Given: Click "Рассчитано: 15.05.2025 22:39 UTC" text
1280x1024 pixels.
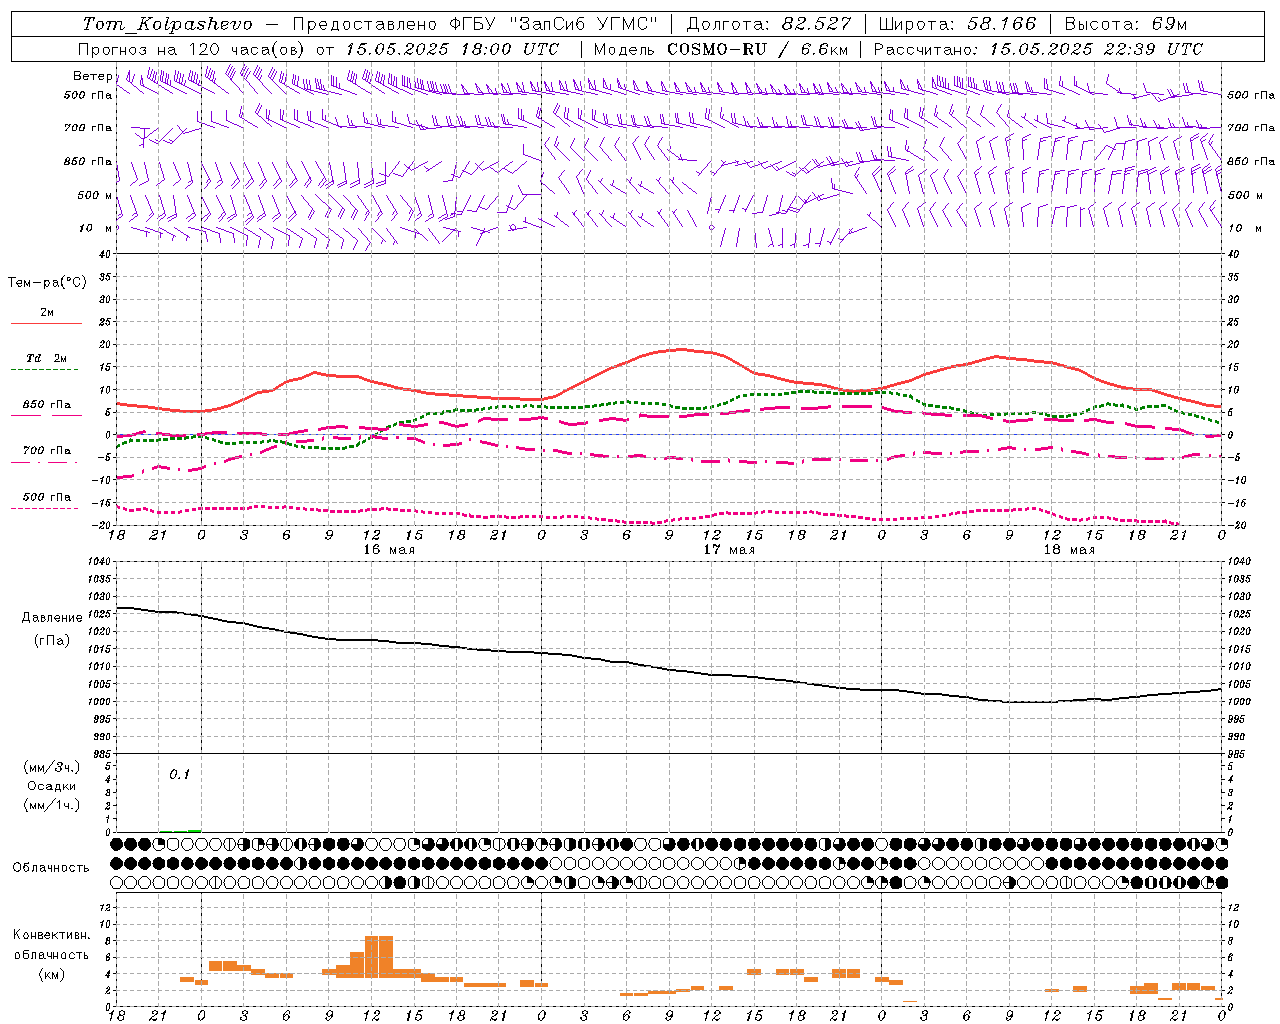Looking at the screenshot, I should point(1038,49).
